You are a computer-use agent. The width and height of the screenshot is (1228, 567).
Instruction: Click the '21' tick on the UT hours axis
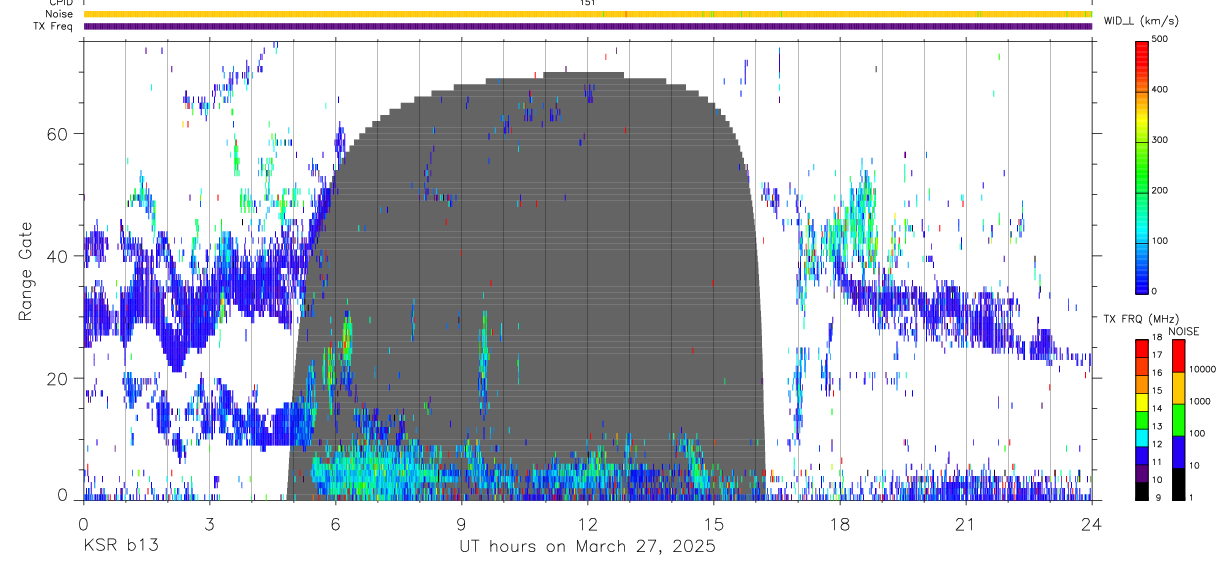pyautogui.click(x=966, y=523)
